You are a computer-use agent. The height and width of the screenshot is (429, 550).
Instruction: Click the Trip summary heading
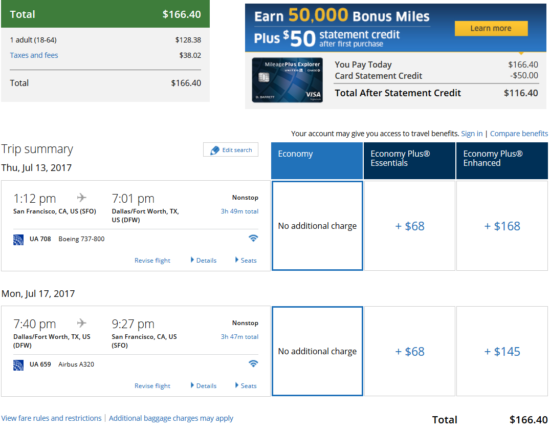click(37, 149)
